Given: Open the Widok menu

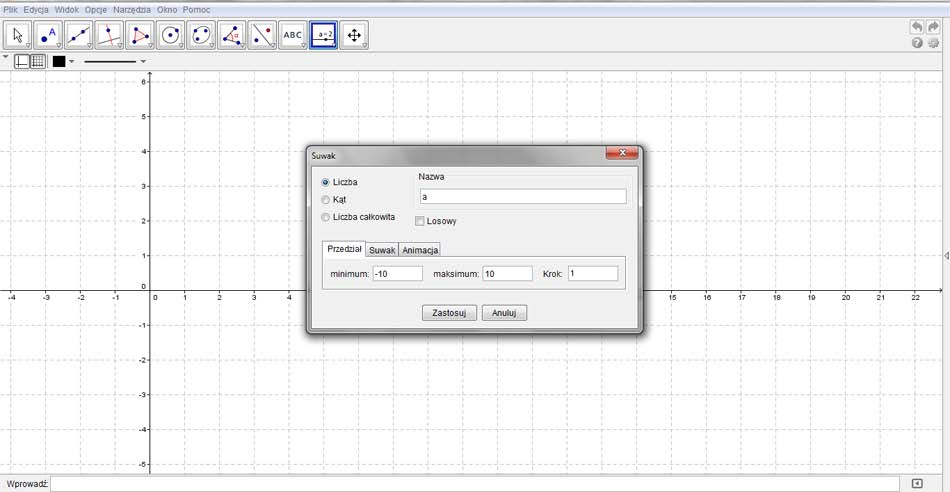Looking at the screenshot, I should (67, 10).
